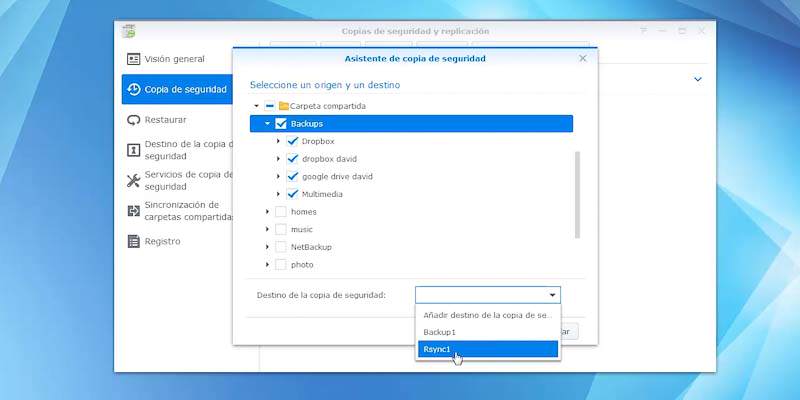
Task: Click the Destino de la copia combo field
Action: 488,295
